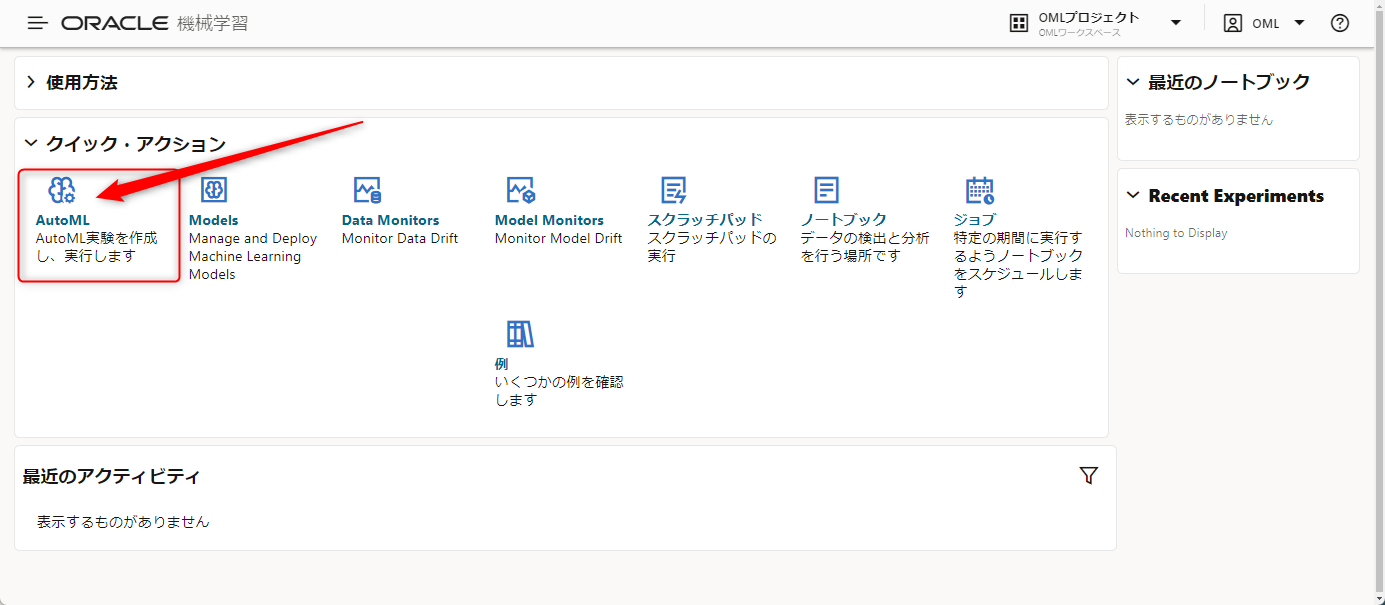
Task: Click 'Manage and Deploy Machine Learning Models' text
Action: point(253,256)
